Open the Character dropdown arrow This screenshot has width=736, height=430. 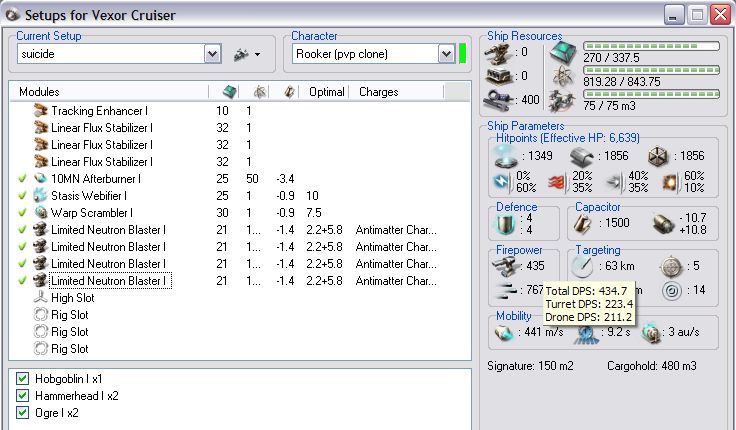click(446, 54)
